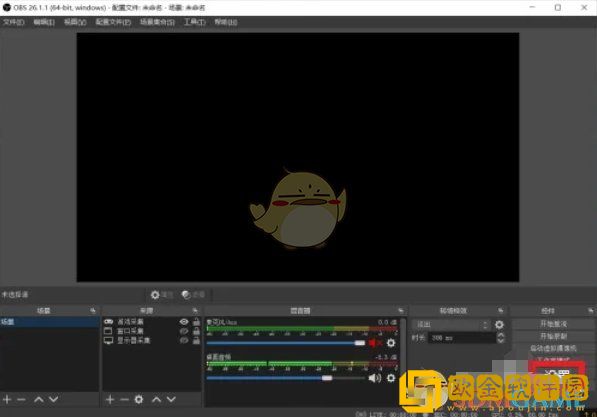Adjust the 桌面音频 volume slider

coord(286,378)
